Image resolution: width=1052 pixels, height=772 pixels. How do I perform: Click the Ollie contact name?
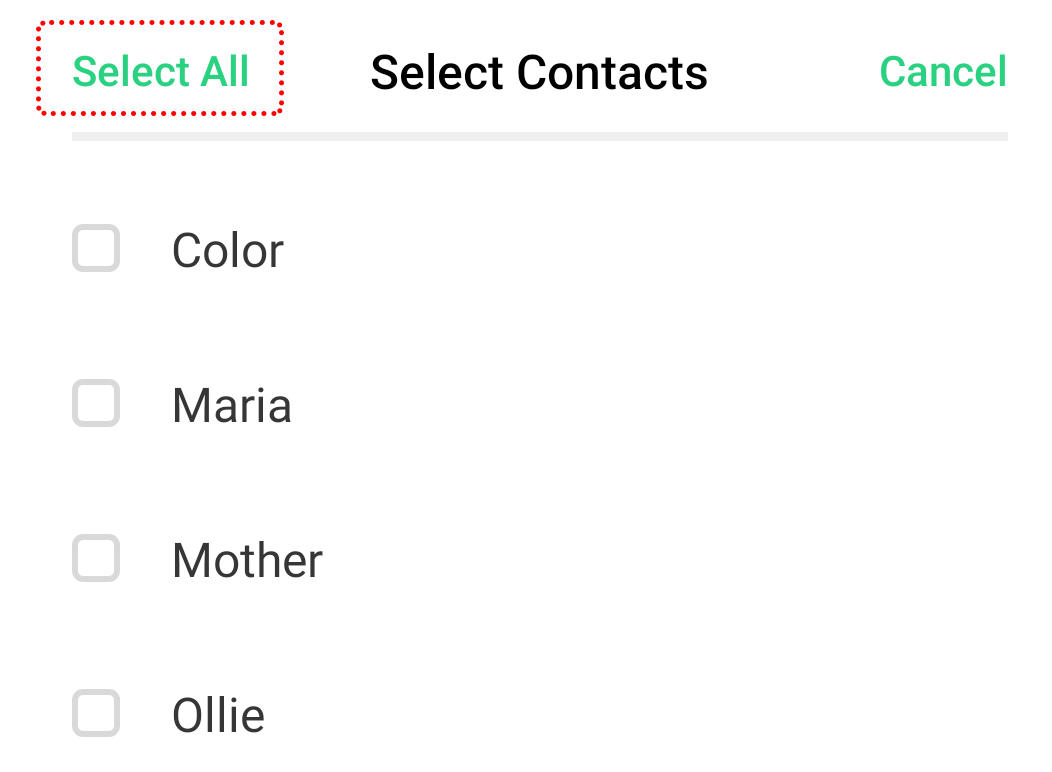pyautogui.click(x=218, y=716)
